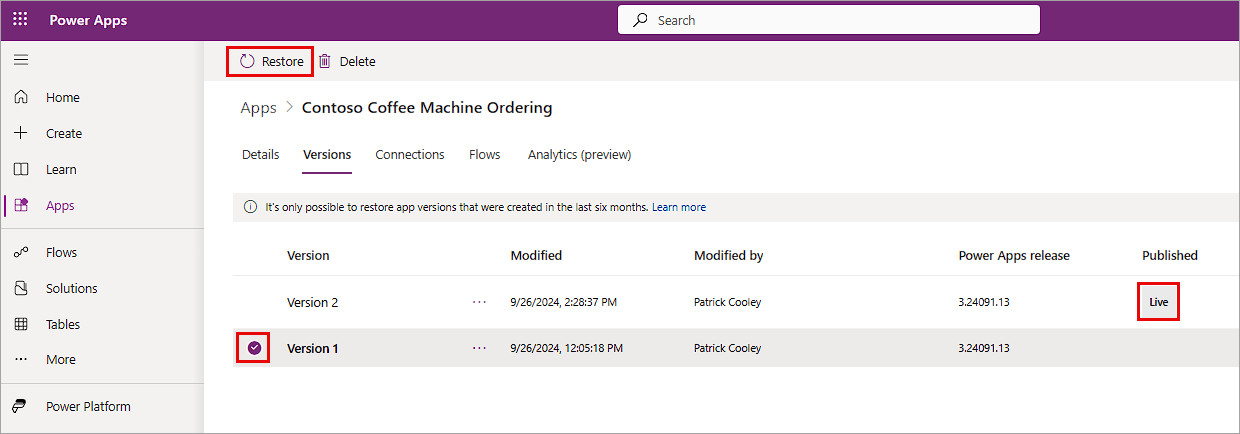This screenshot has height=434, width=1240.
Task: Open the Version 1 more options ellipsis
Action: tap(479, 348)
